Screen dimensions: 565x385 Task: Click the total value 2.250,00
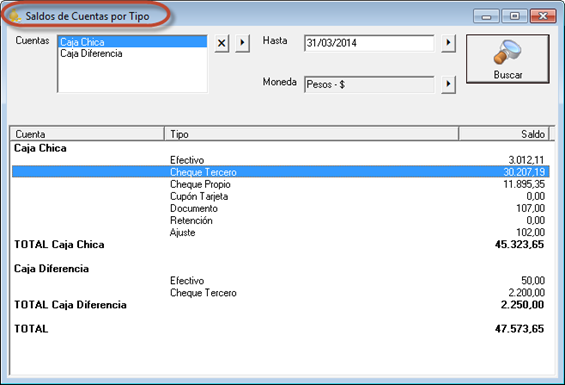point(522,305)
